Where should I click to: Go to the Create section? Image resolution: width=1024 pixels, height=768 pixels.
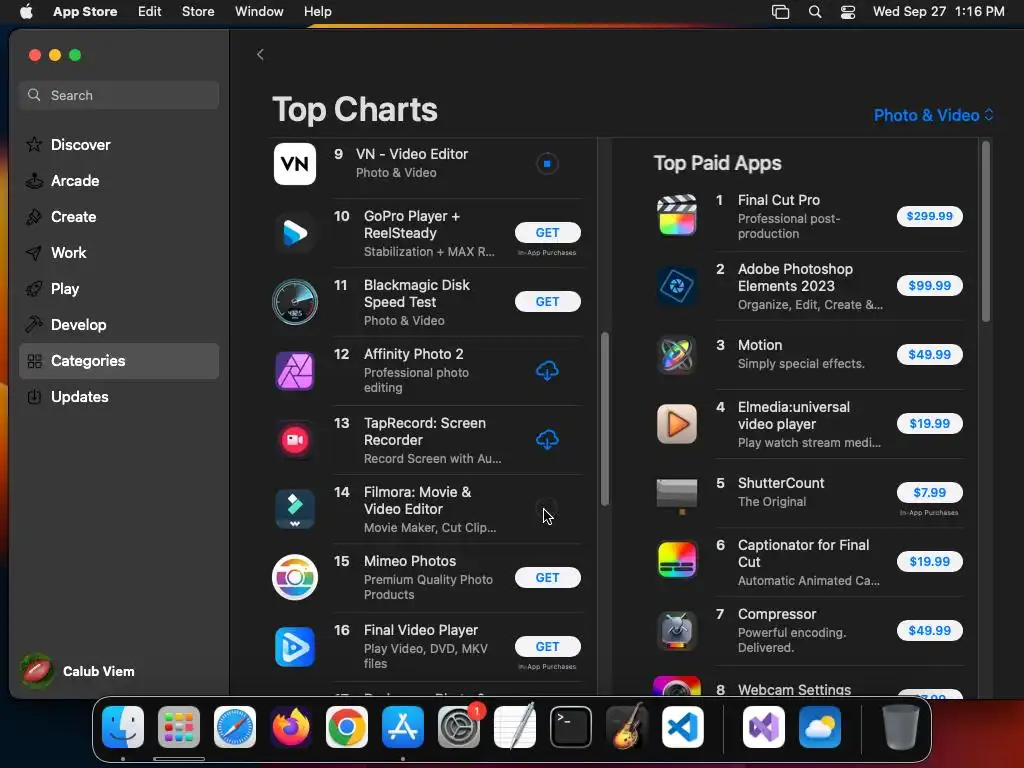pos(119,217)
